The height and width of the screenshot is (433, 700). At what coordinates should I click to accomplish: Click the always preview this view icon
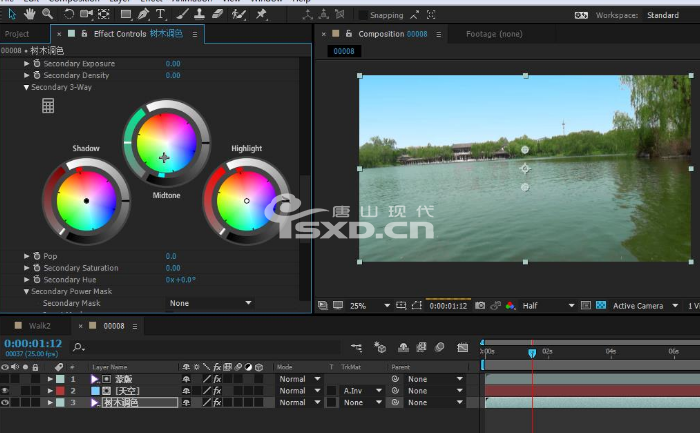point(322,305)
